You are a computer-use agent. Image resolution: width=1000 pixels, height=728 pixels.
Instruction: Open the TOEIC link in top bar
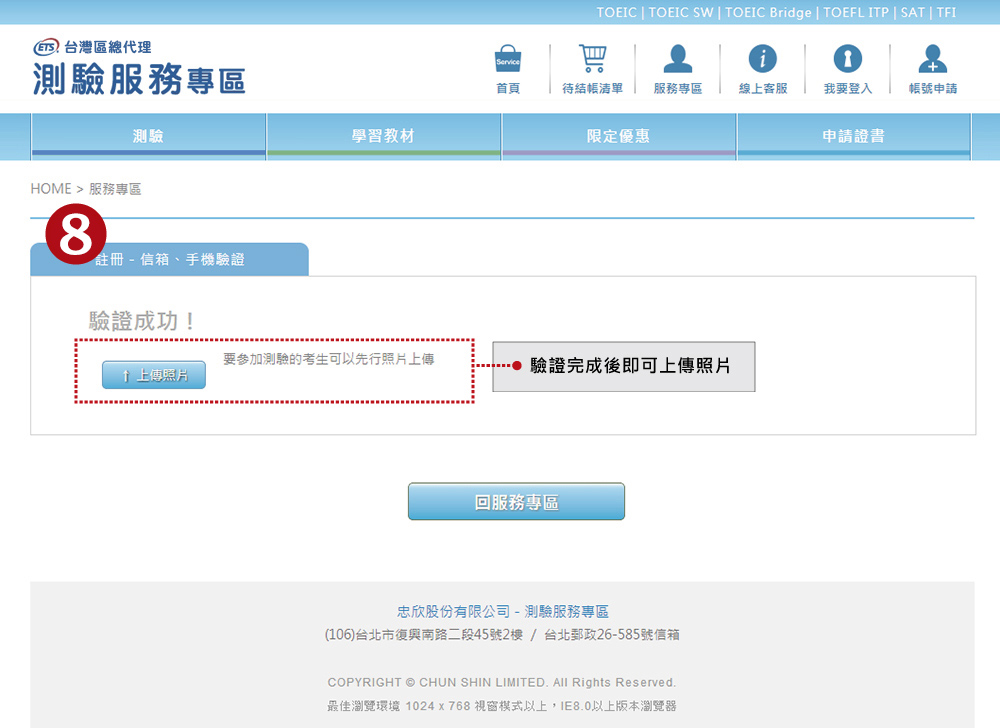coord(619,12)
